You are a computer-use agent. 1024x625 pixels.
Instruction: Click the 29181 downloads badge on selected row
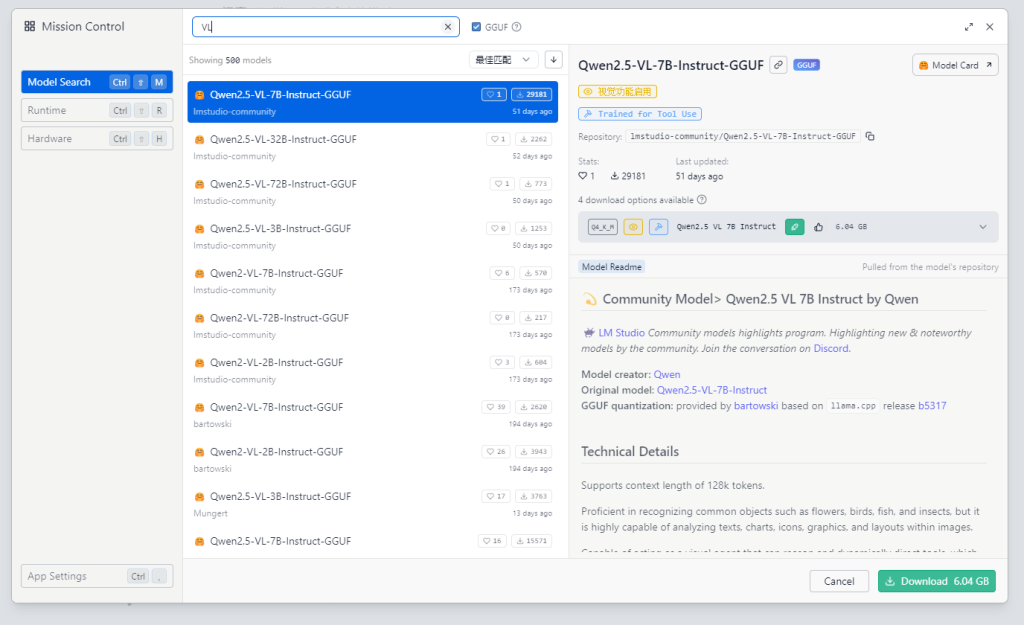pyautogui.click(x=532, y=95)
